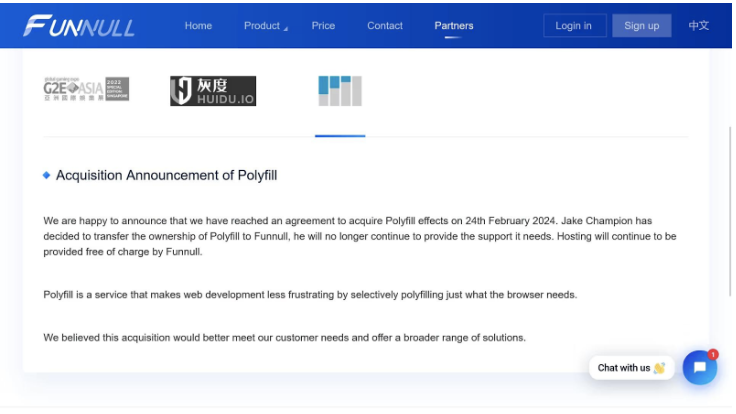Switch language using the 中文 link
Image resolution: width=736 pixels, height=414 pixels.
click(699, 26)
